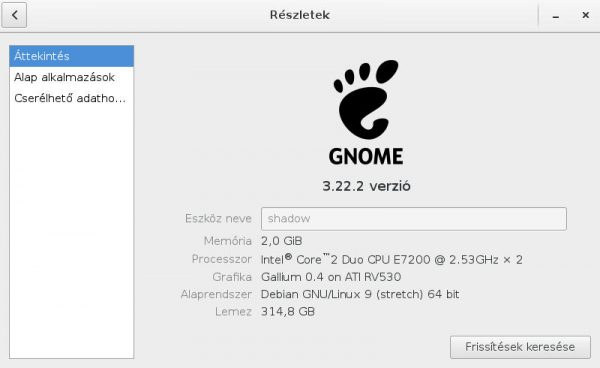Close the Részletek window
Image resolution: width=600 pixels, height=368 pixels.
coord(585,15)
